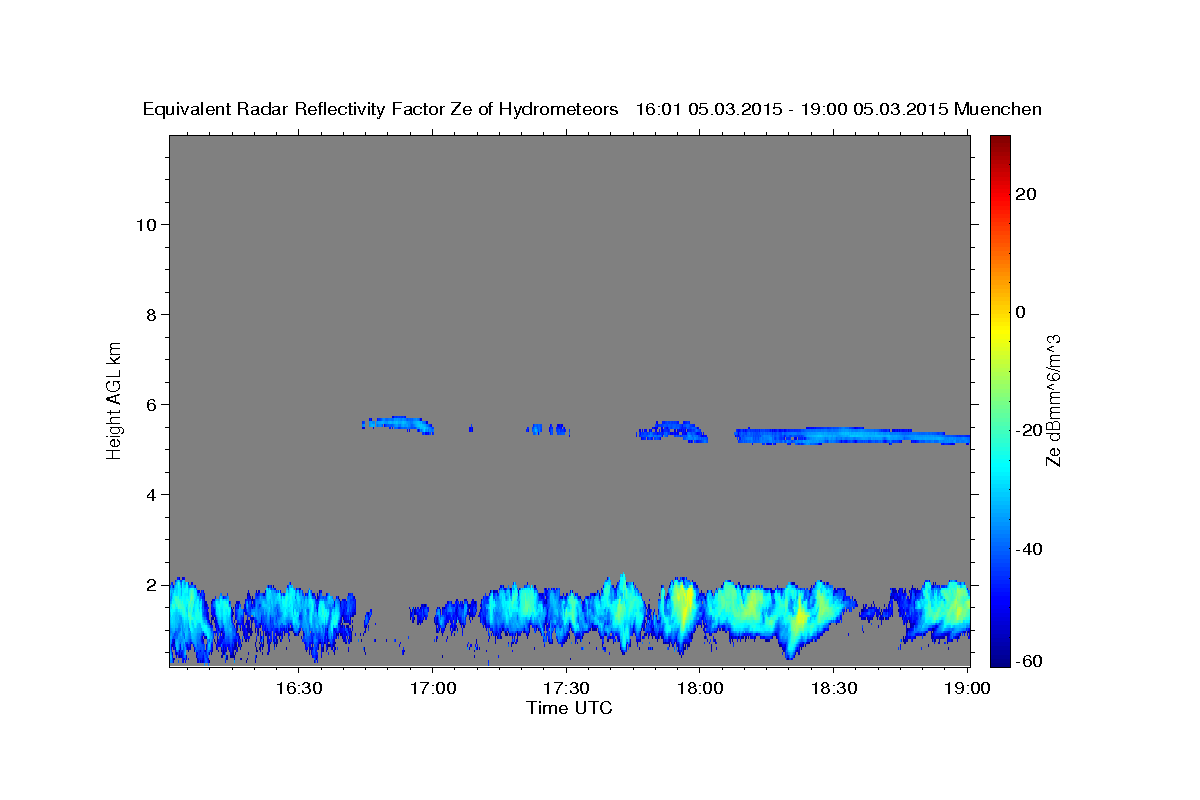Click the height tick label '2'
Screen dimensions: 1200x800
(x=149, y=584)
